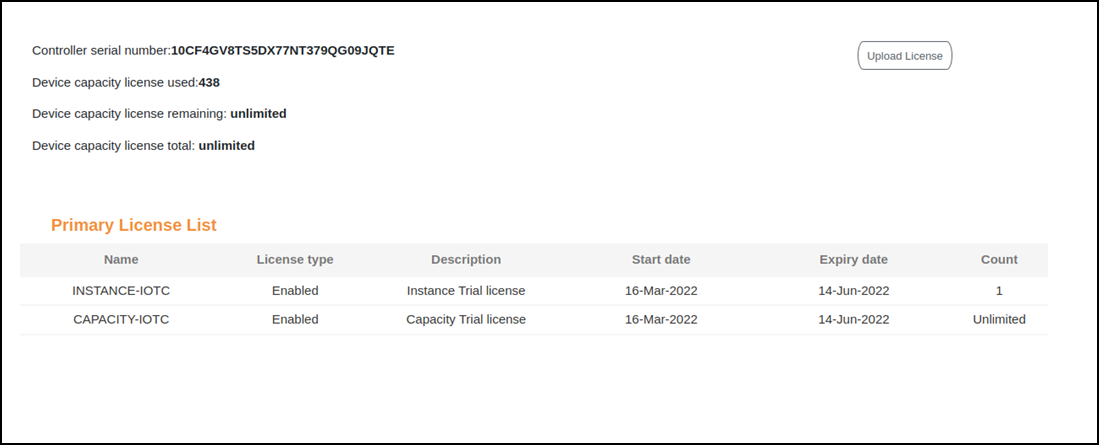Click the Primary License List heading
1099x445 pixels.
pos(133,225)
